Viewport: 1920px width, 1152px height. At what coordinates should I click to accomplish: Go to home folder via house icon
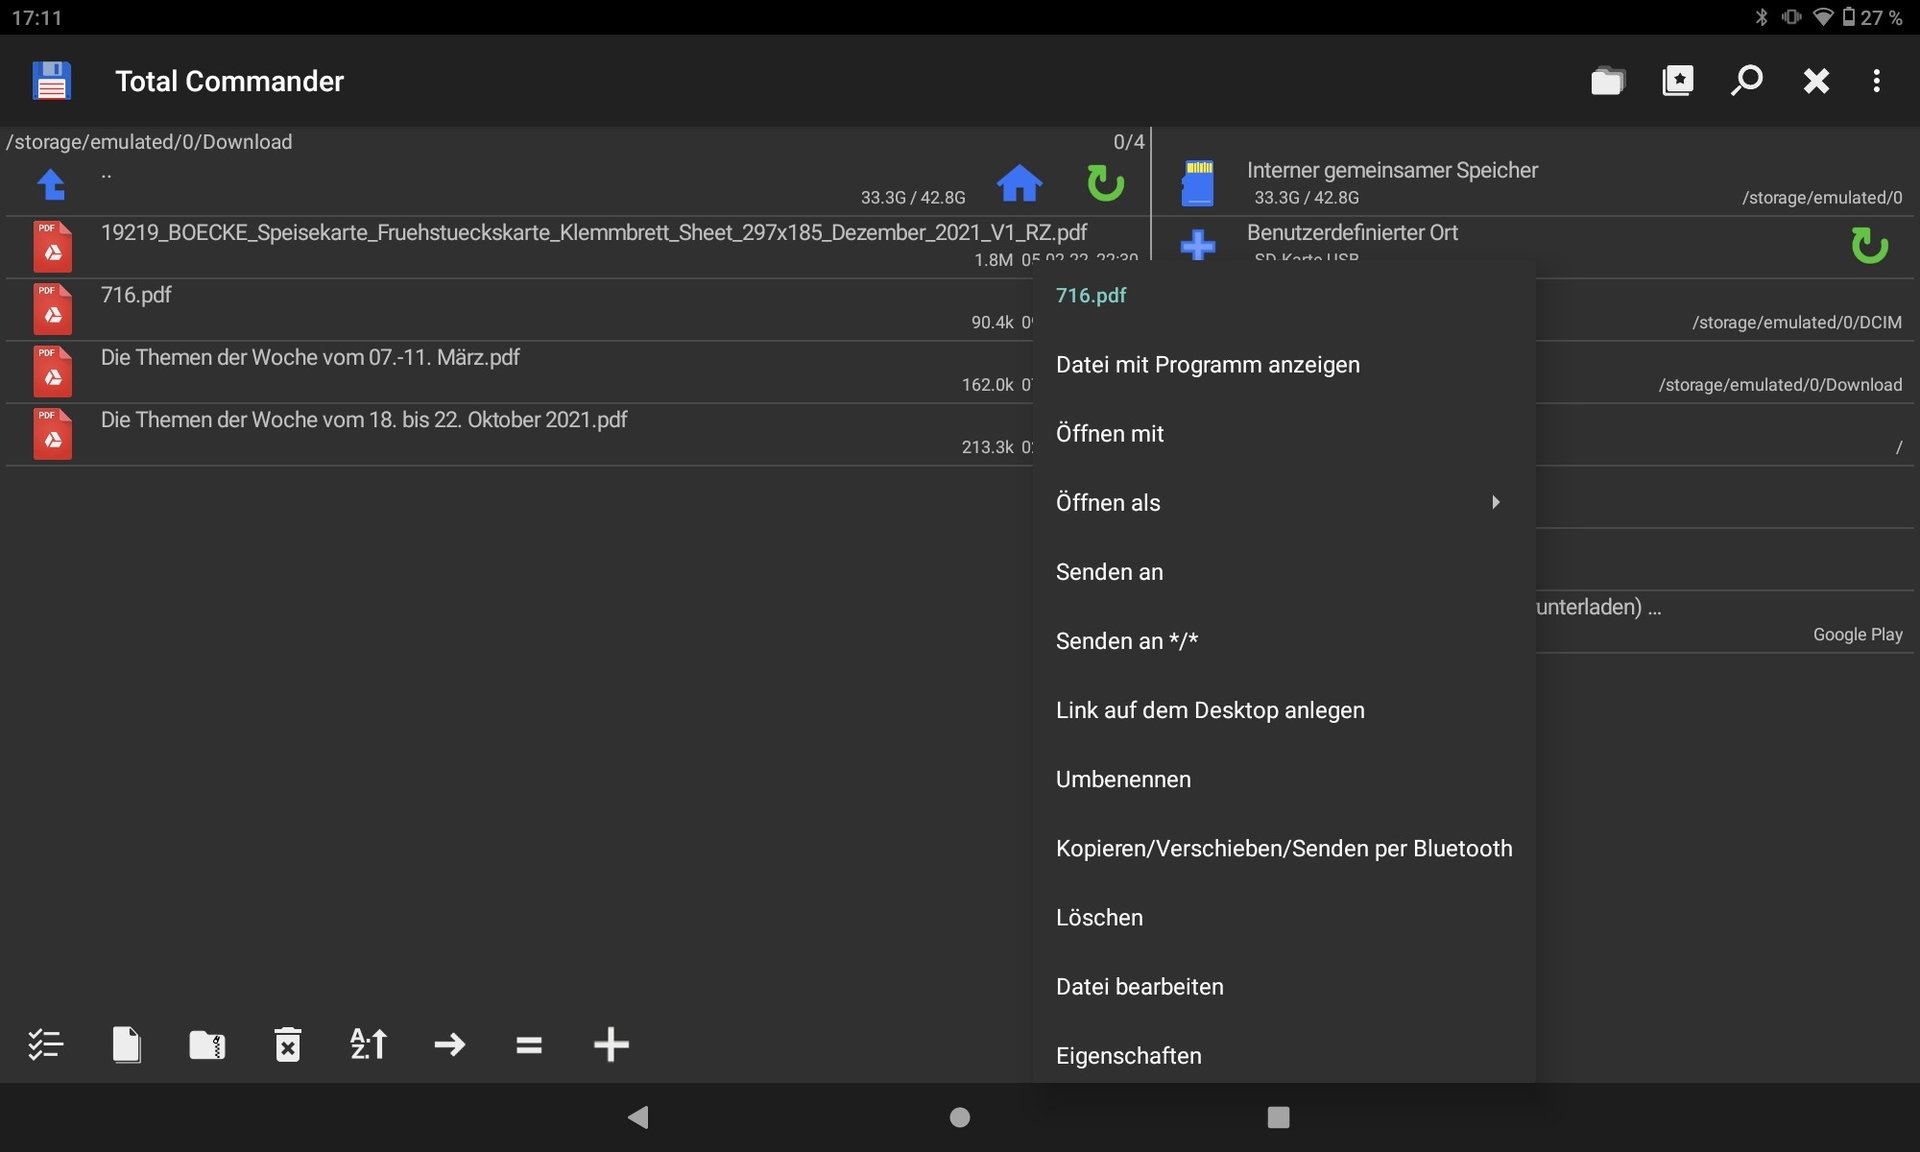click(x=1019, y=183)
